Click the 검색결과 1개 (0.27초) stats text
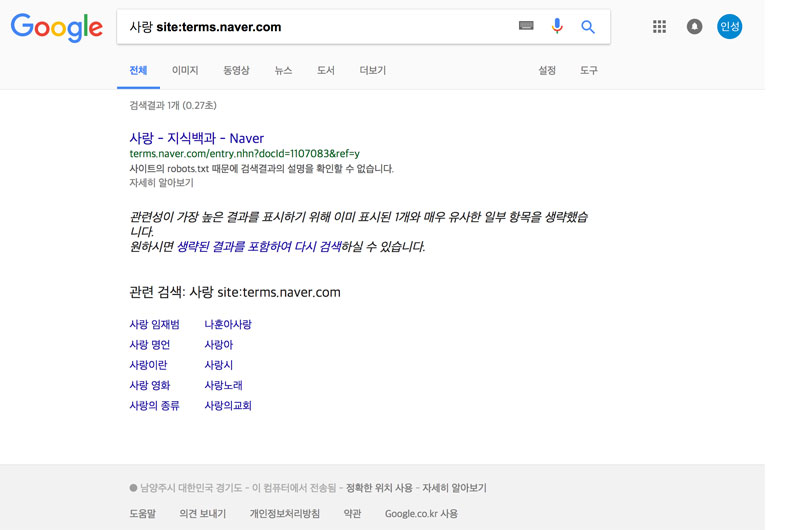The width and height of the screenshot is (800, 530). tap(173, 106)
